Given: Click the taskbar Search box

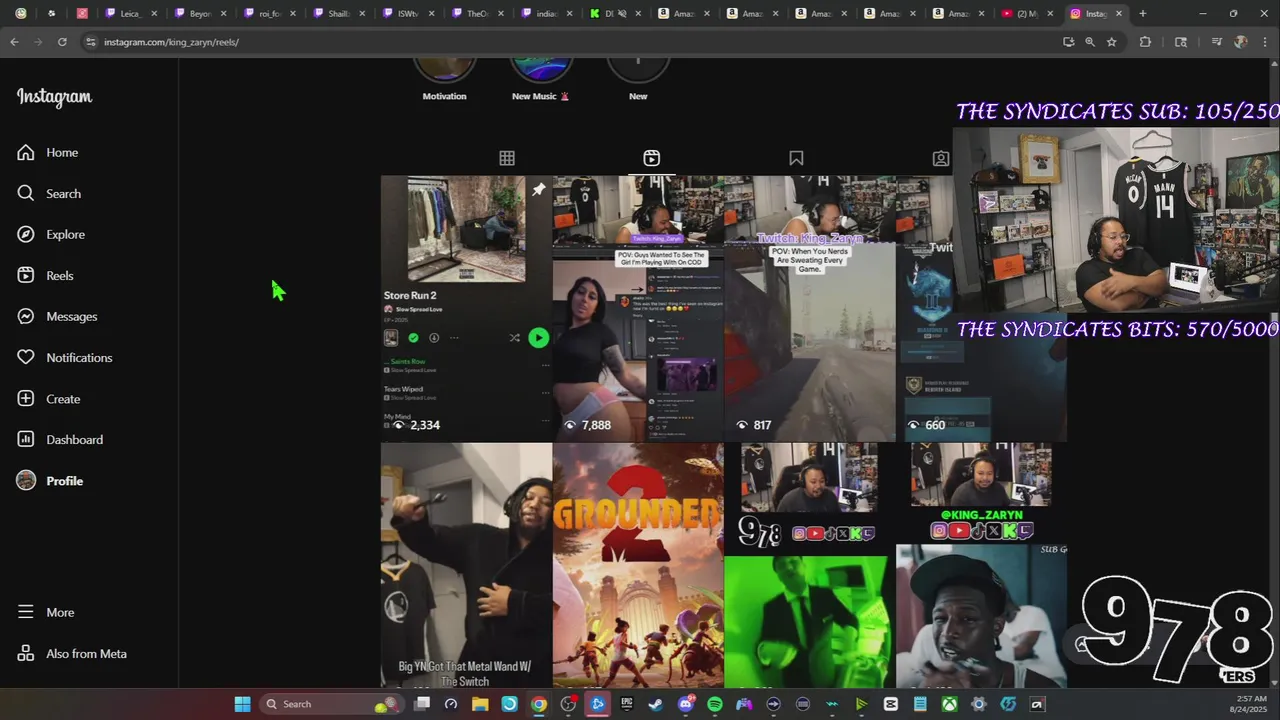Looking at the screenshot, I should click(330, 704).
